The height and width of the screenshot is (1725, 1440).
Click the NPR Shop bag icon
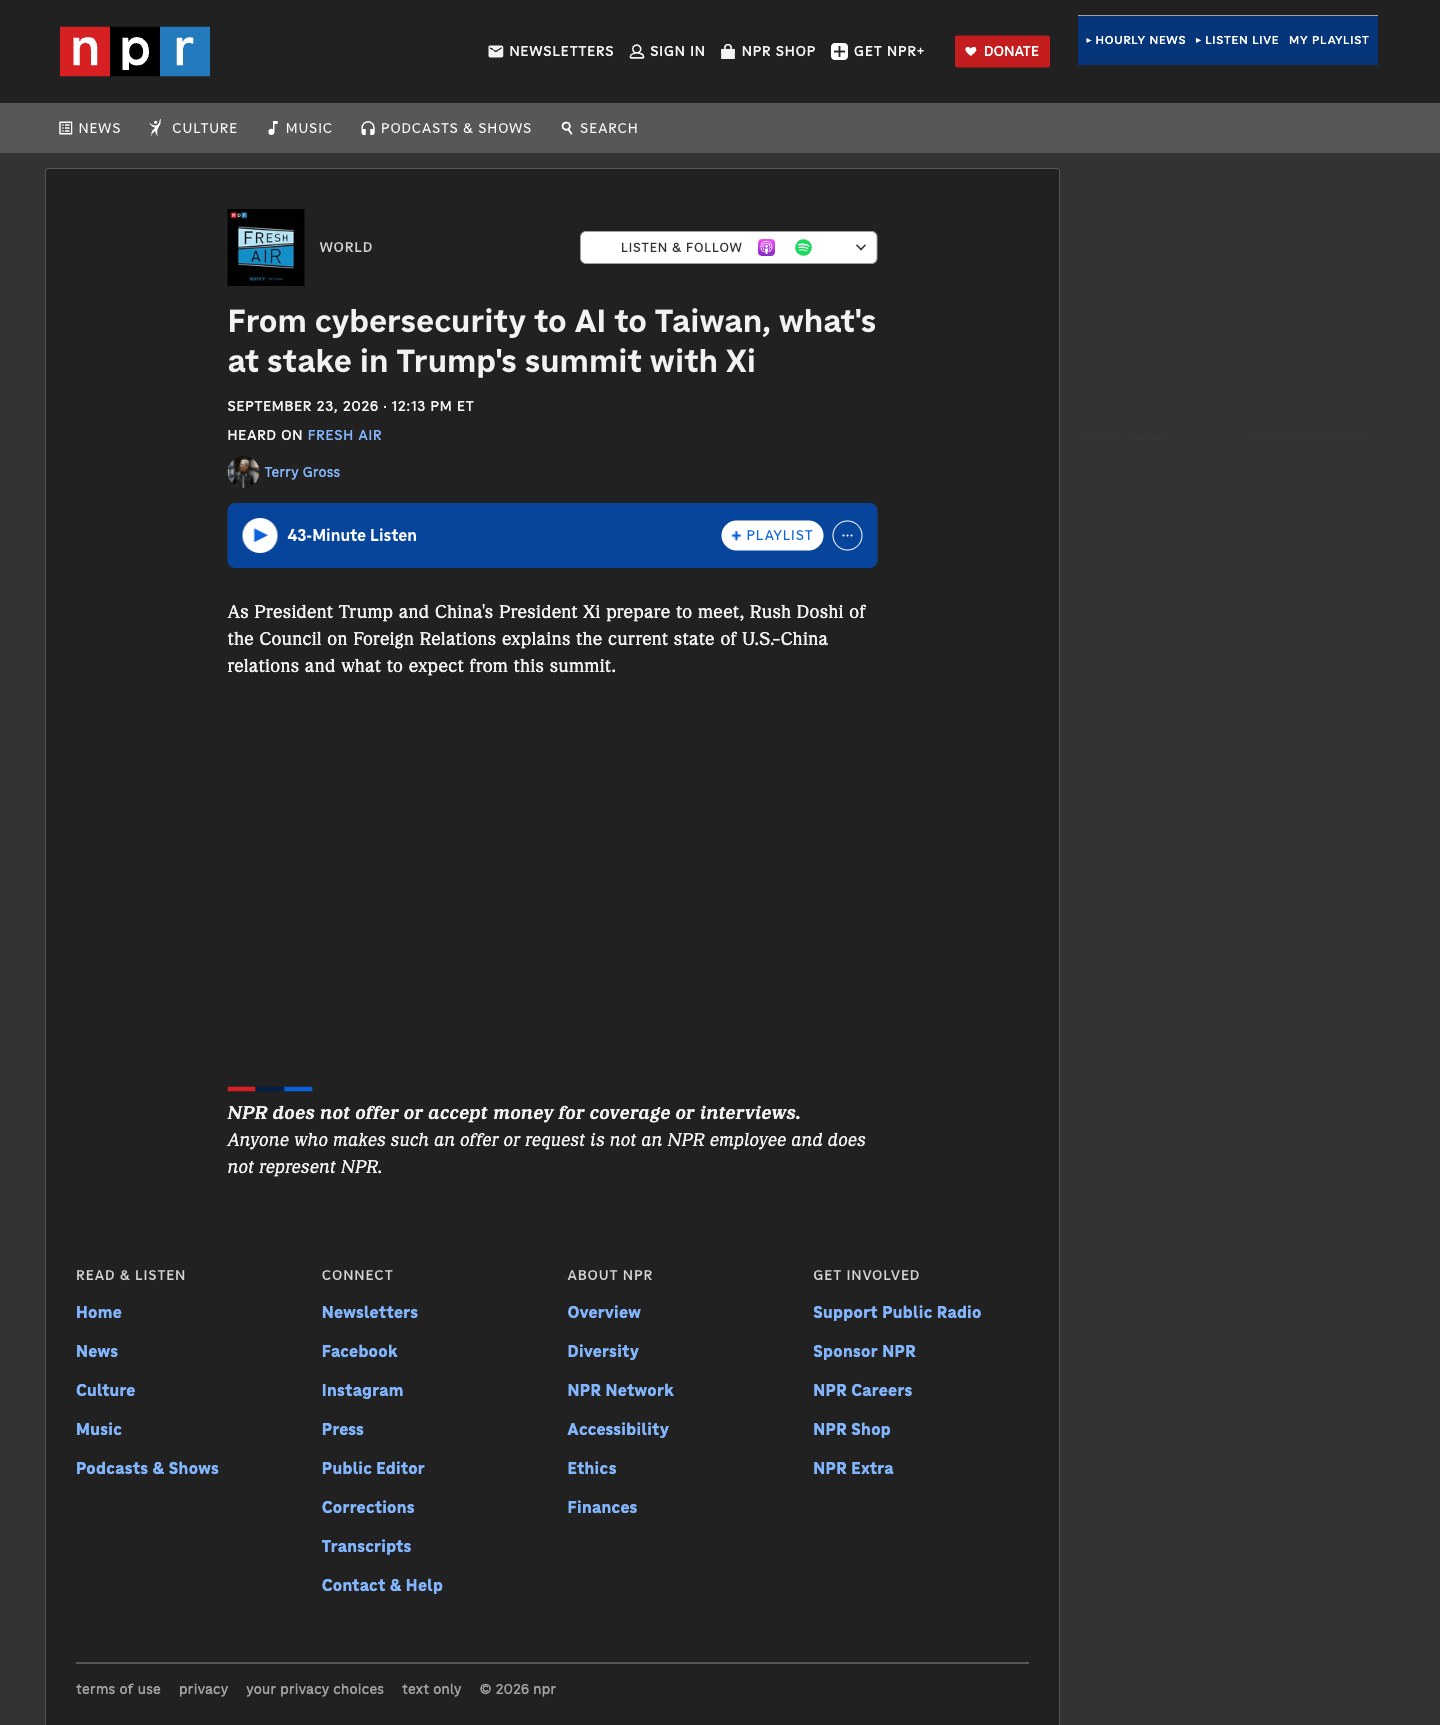point(728,51)
